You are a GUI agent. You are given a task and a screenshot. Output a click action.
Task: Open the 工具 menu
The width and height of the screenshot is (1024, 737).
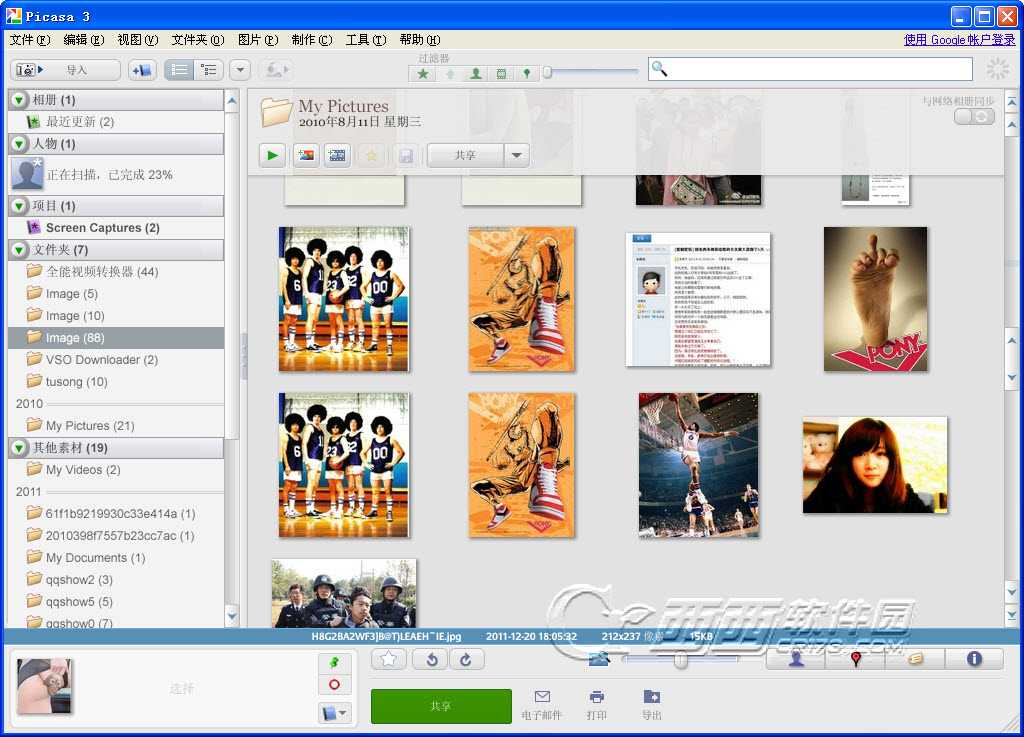click(365, 40)
